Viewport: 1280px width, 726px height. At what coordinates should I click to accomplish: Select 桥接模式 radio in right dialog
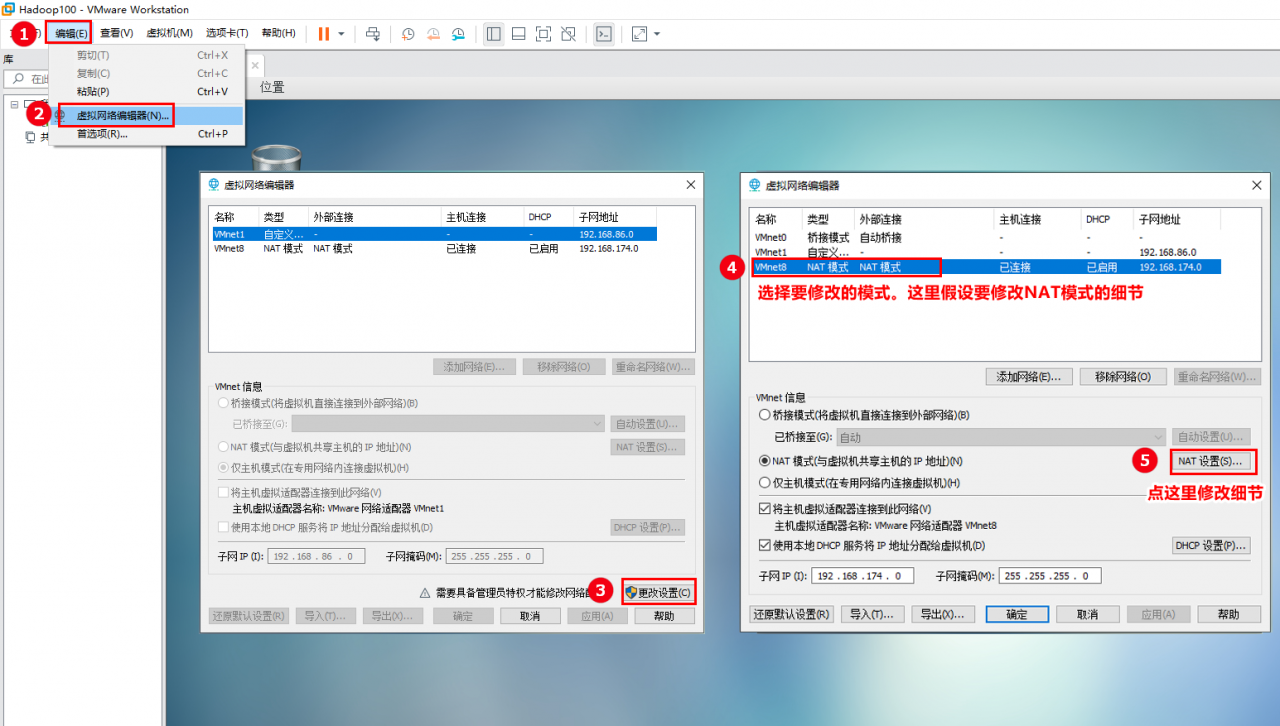[x=765, y=414]
